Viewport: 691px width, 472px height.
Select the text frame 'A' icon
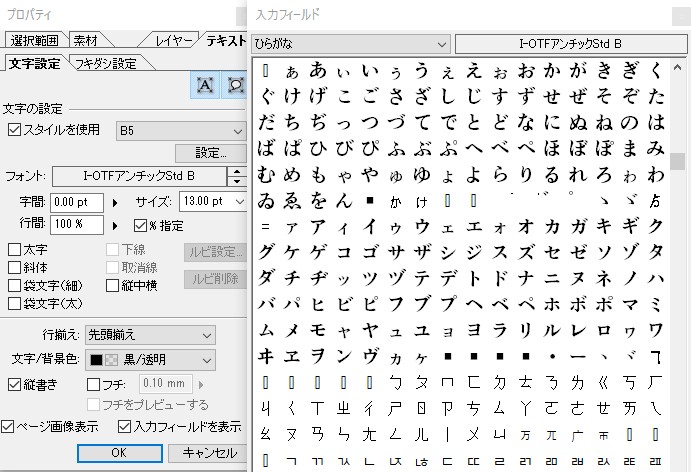click(x=205, y=87)
